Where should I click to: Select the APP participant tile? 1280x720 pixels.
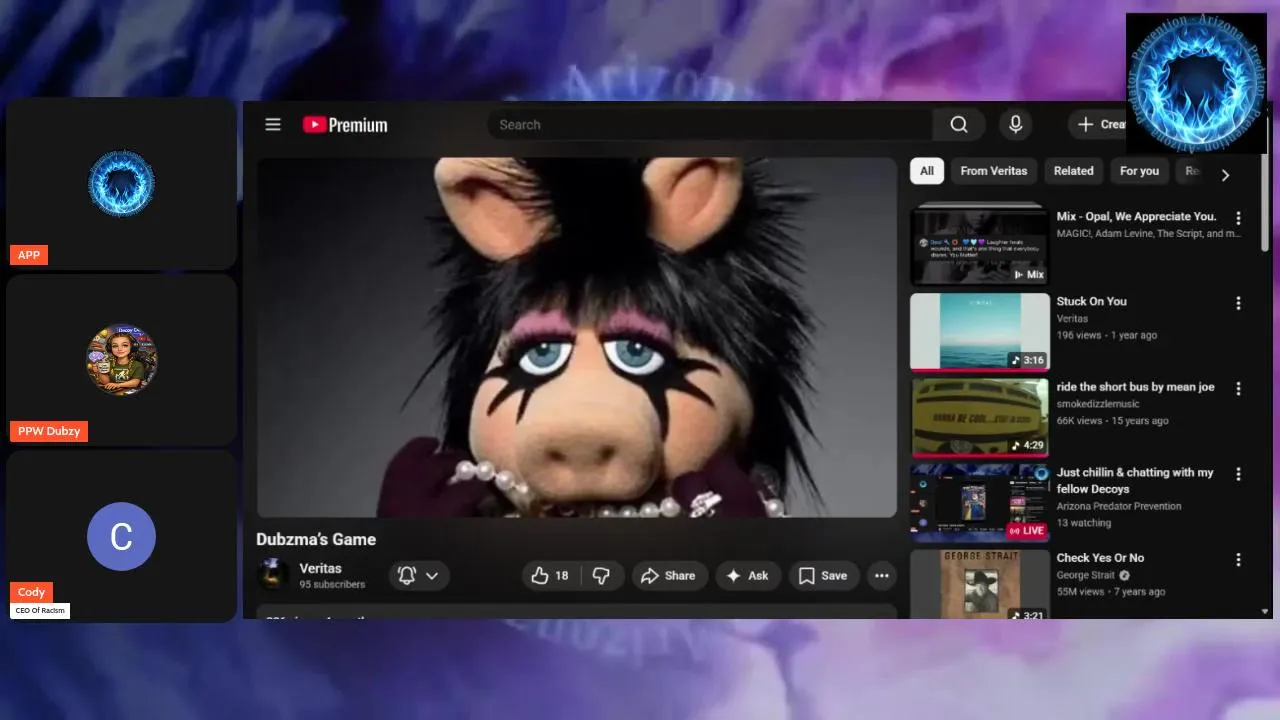[x=121, y=183]
